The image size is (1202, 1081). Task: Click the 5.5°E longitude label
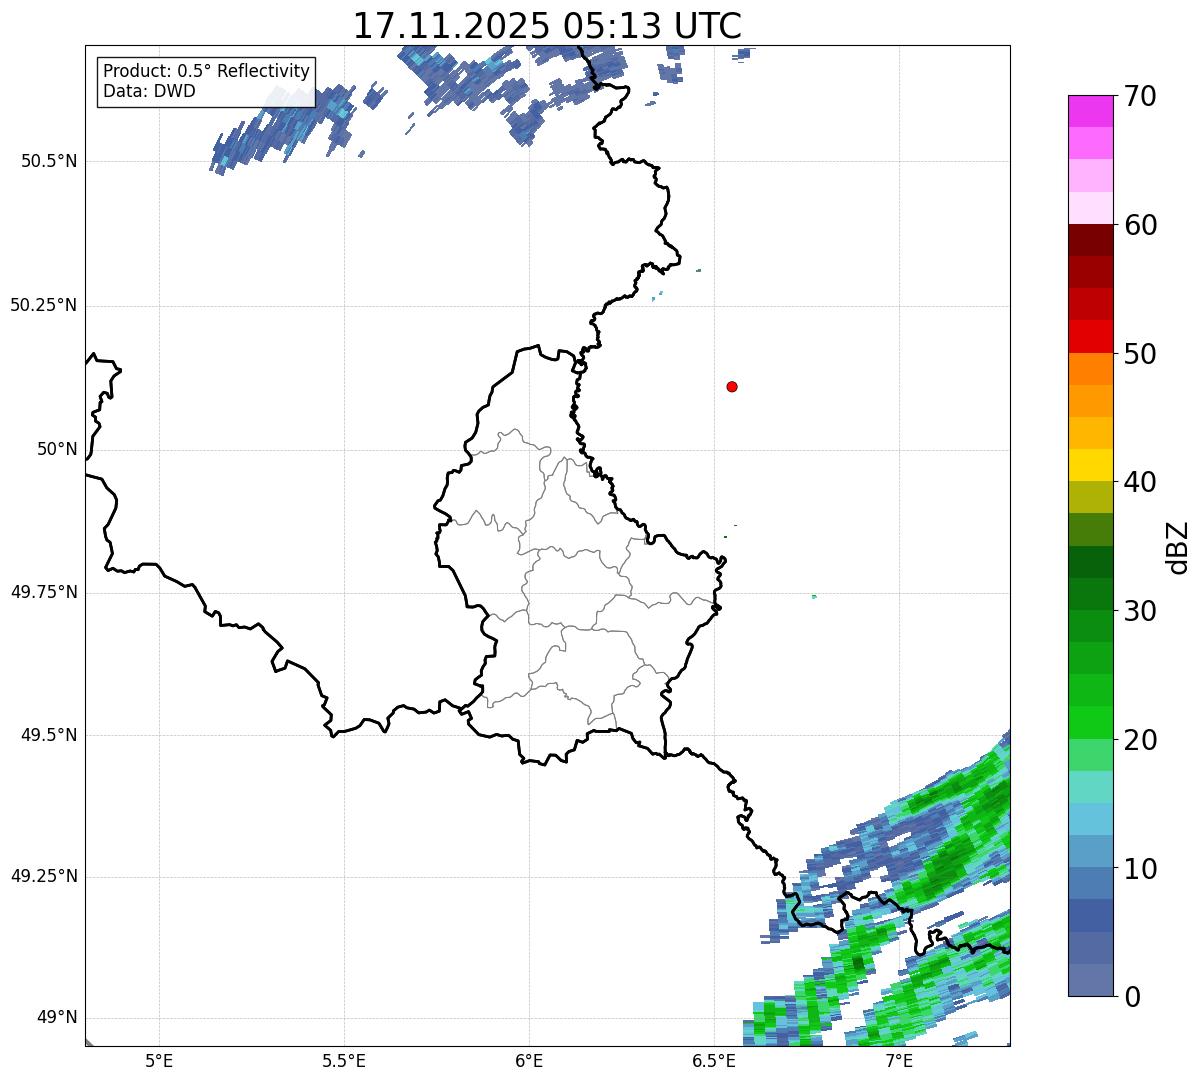tap(344, 1061)
